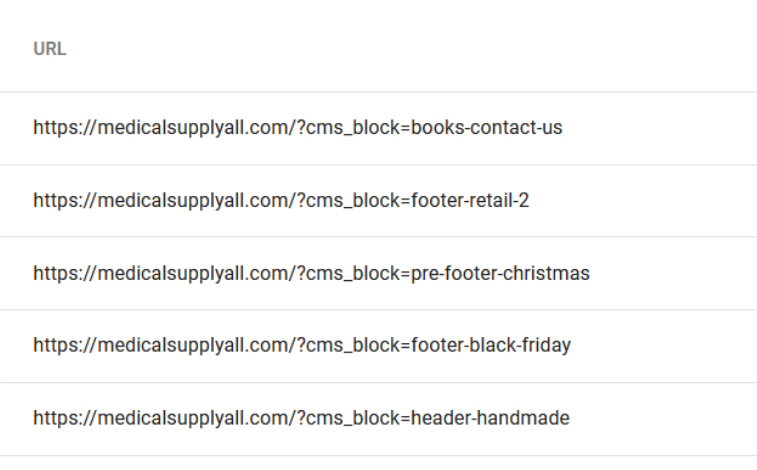757x470 pixels.
Task: Click 'medicalsupplyall.com' in the pre-footer-christmas row
Action: coord(193,274)
